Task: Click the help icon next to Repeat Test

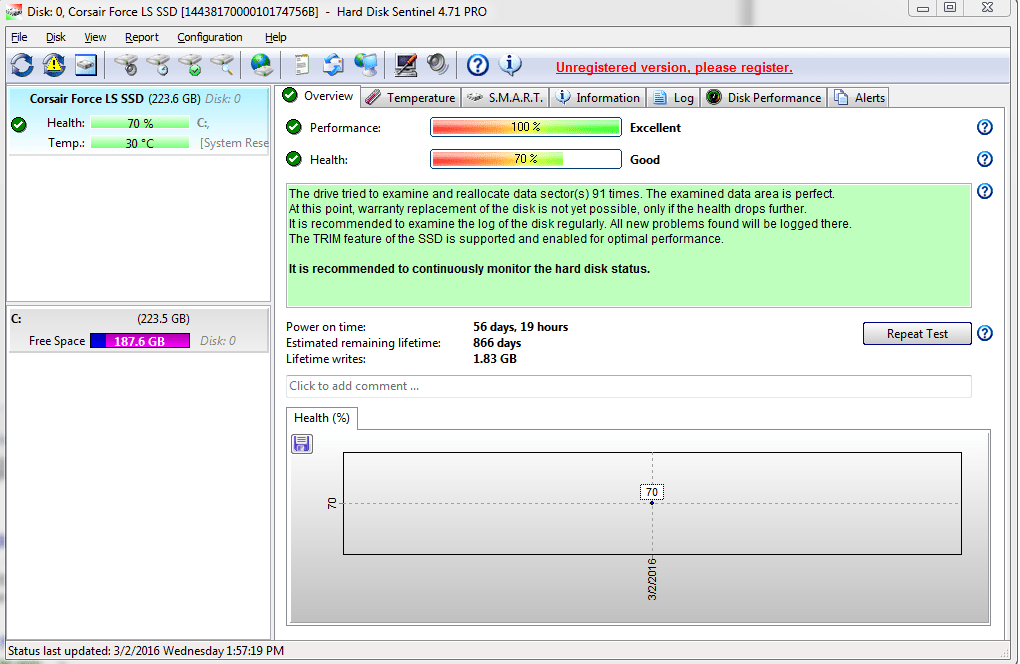Action: coord(985,334)
